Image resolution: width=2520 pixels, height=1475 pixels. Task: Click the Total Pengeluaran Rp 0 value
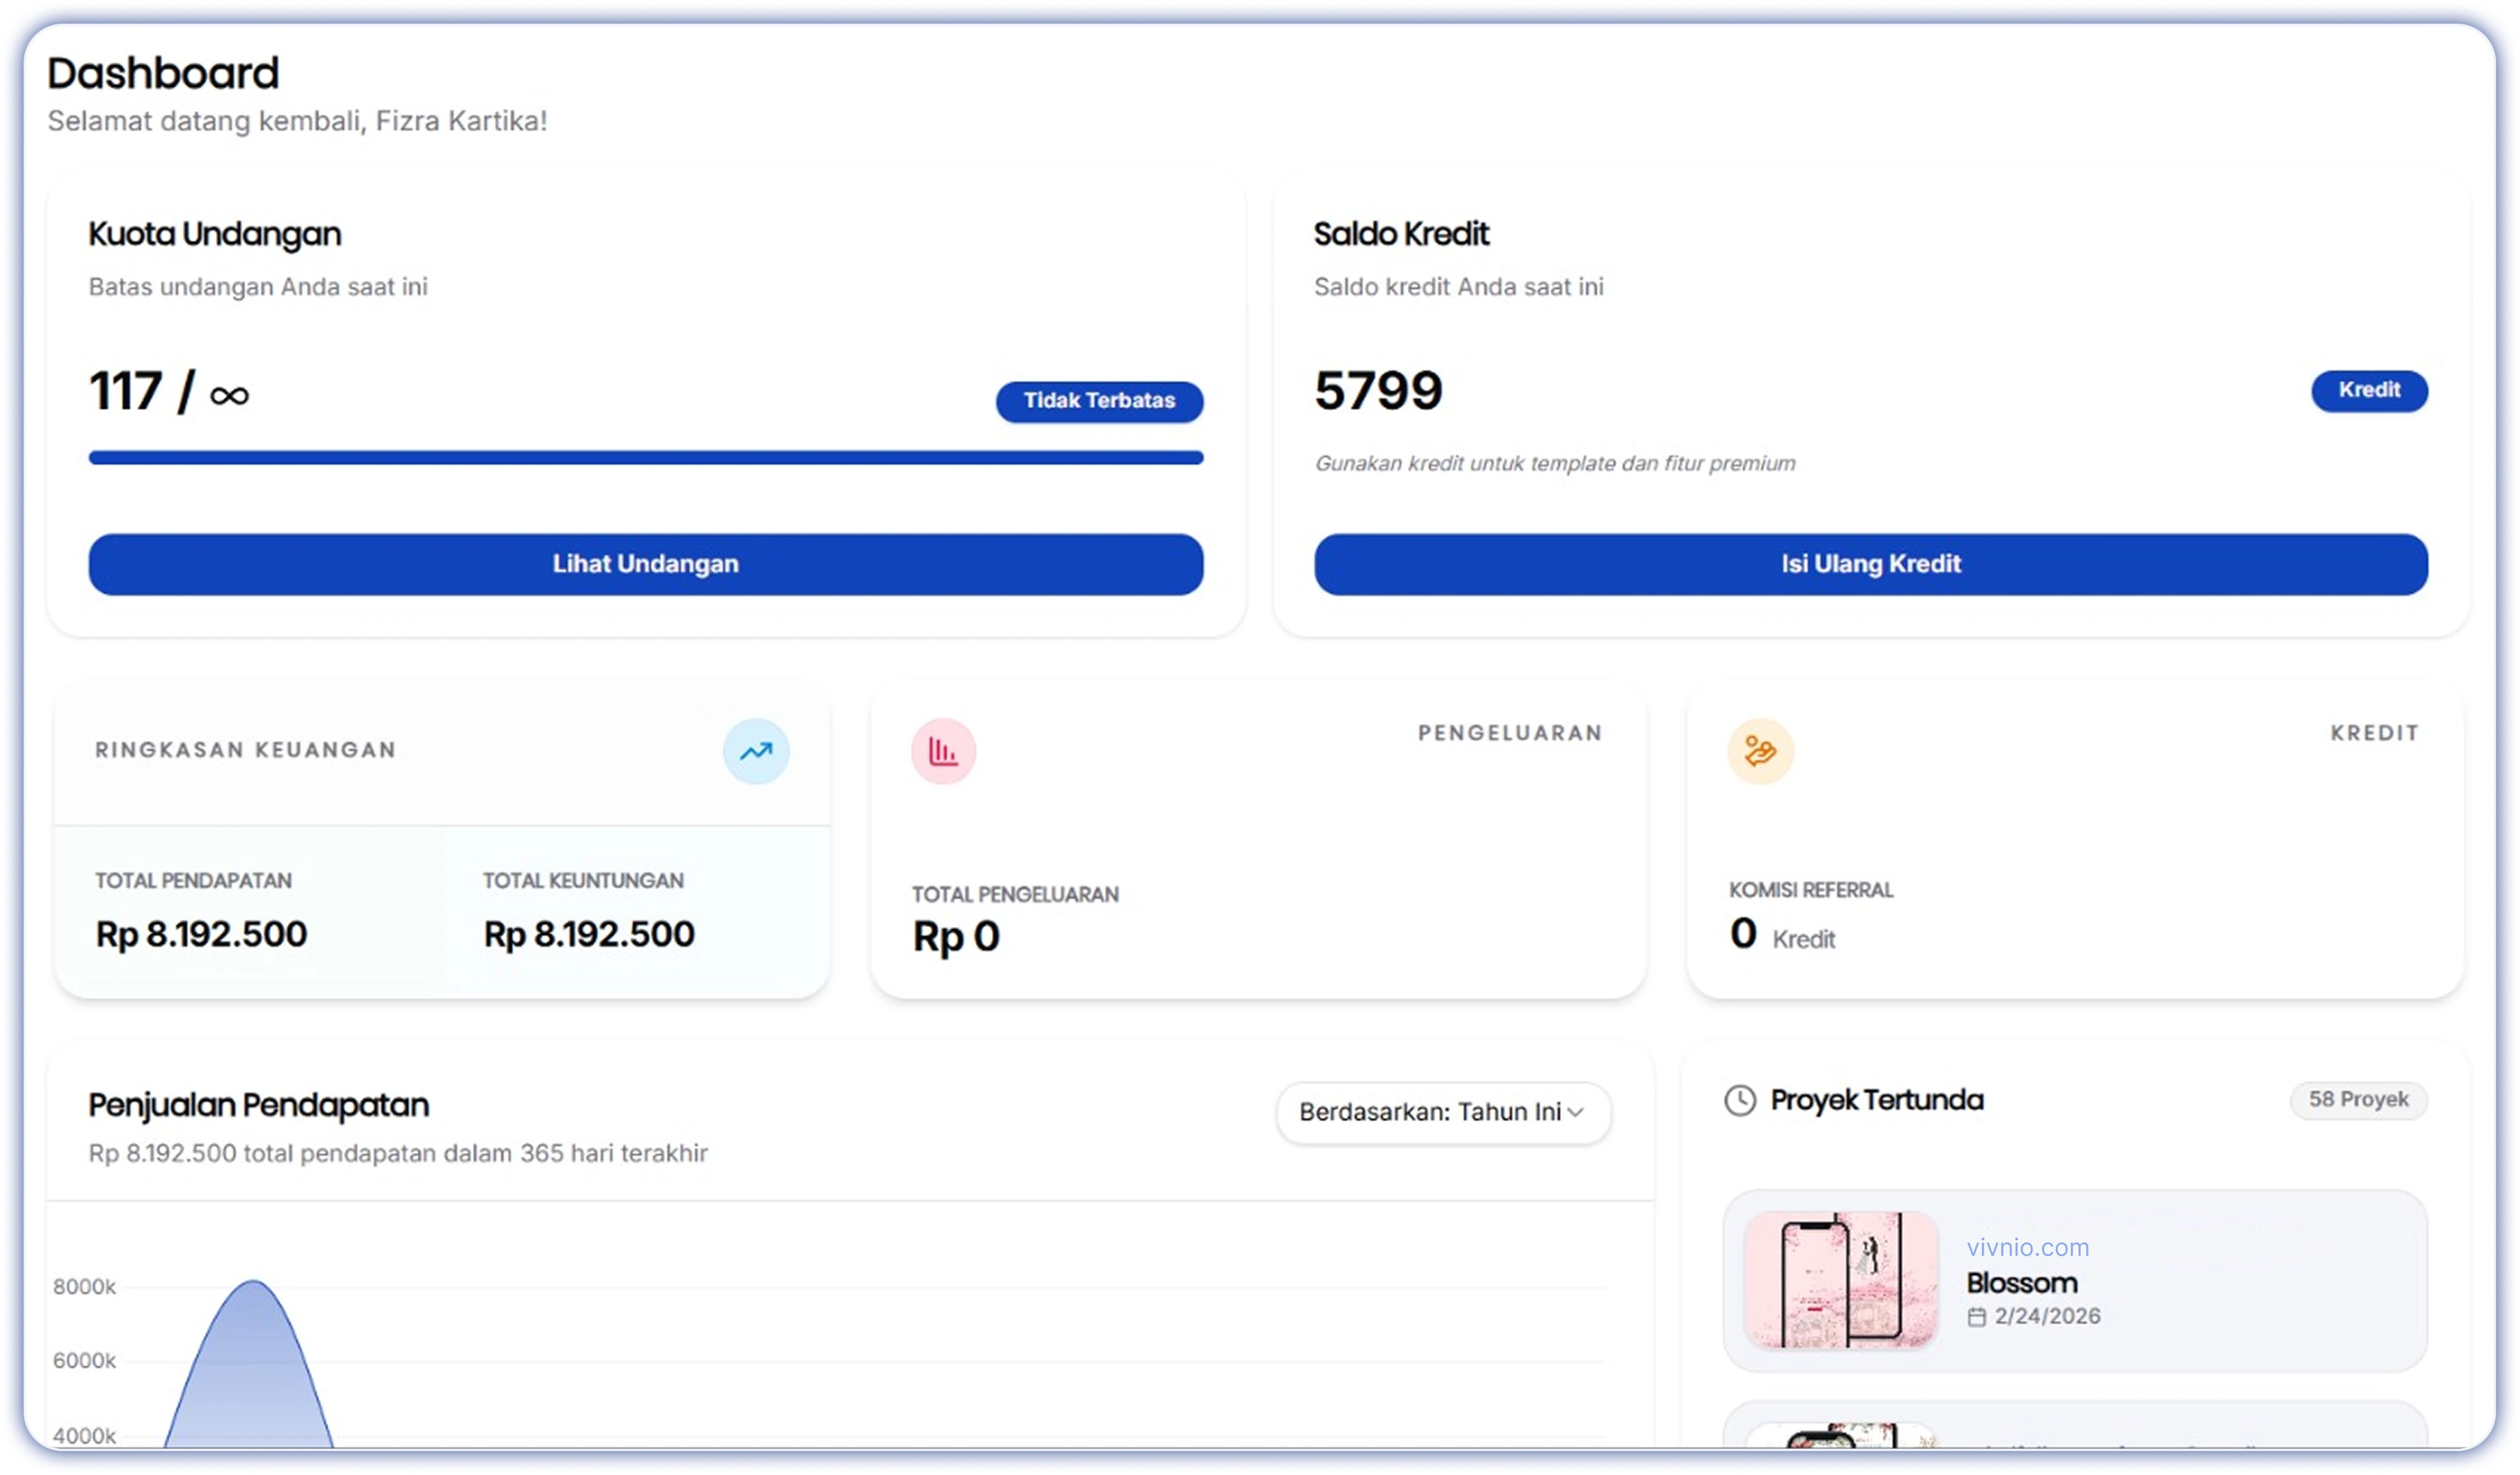(956, 937)
